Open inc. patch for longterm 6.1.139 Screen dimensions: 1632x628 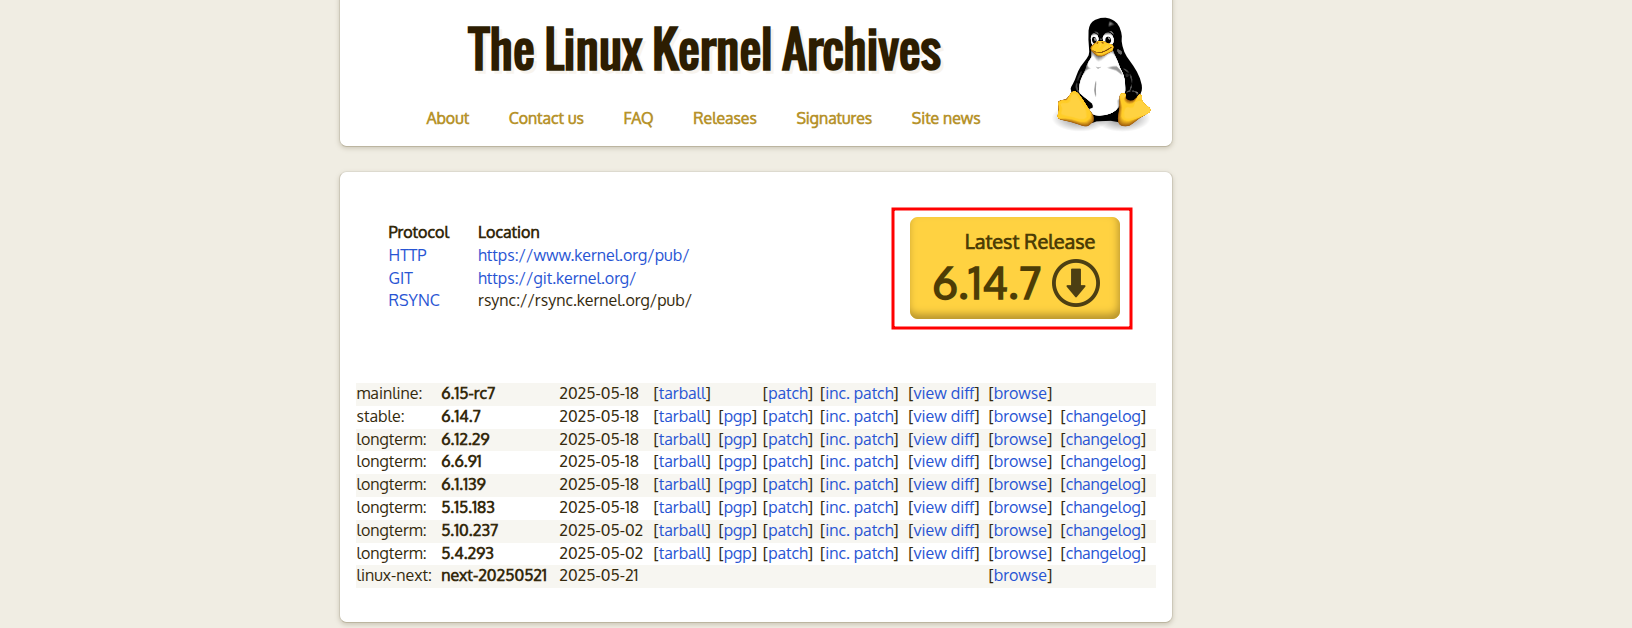coord(859,484)
